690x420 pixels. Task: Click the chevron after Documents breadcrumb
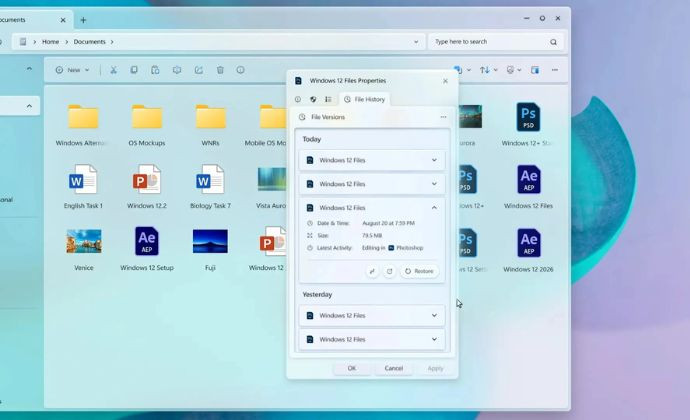pyautogui.click(x=112, y=42)
